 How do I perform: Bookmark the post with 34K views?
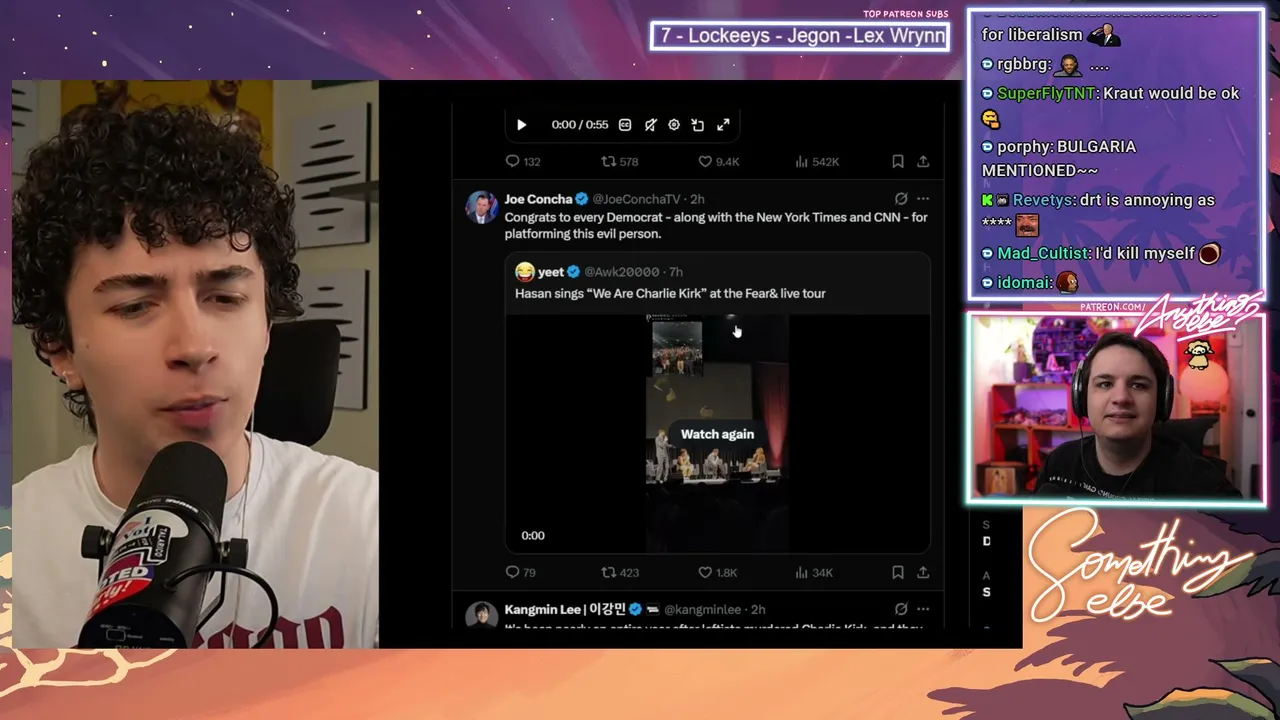(898, 572)
